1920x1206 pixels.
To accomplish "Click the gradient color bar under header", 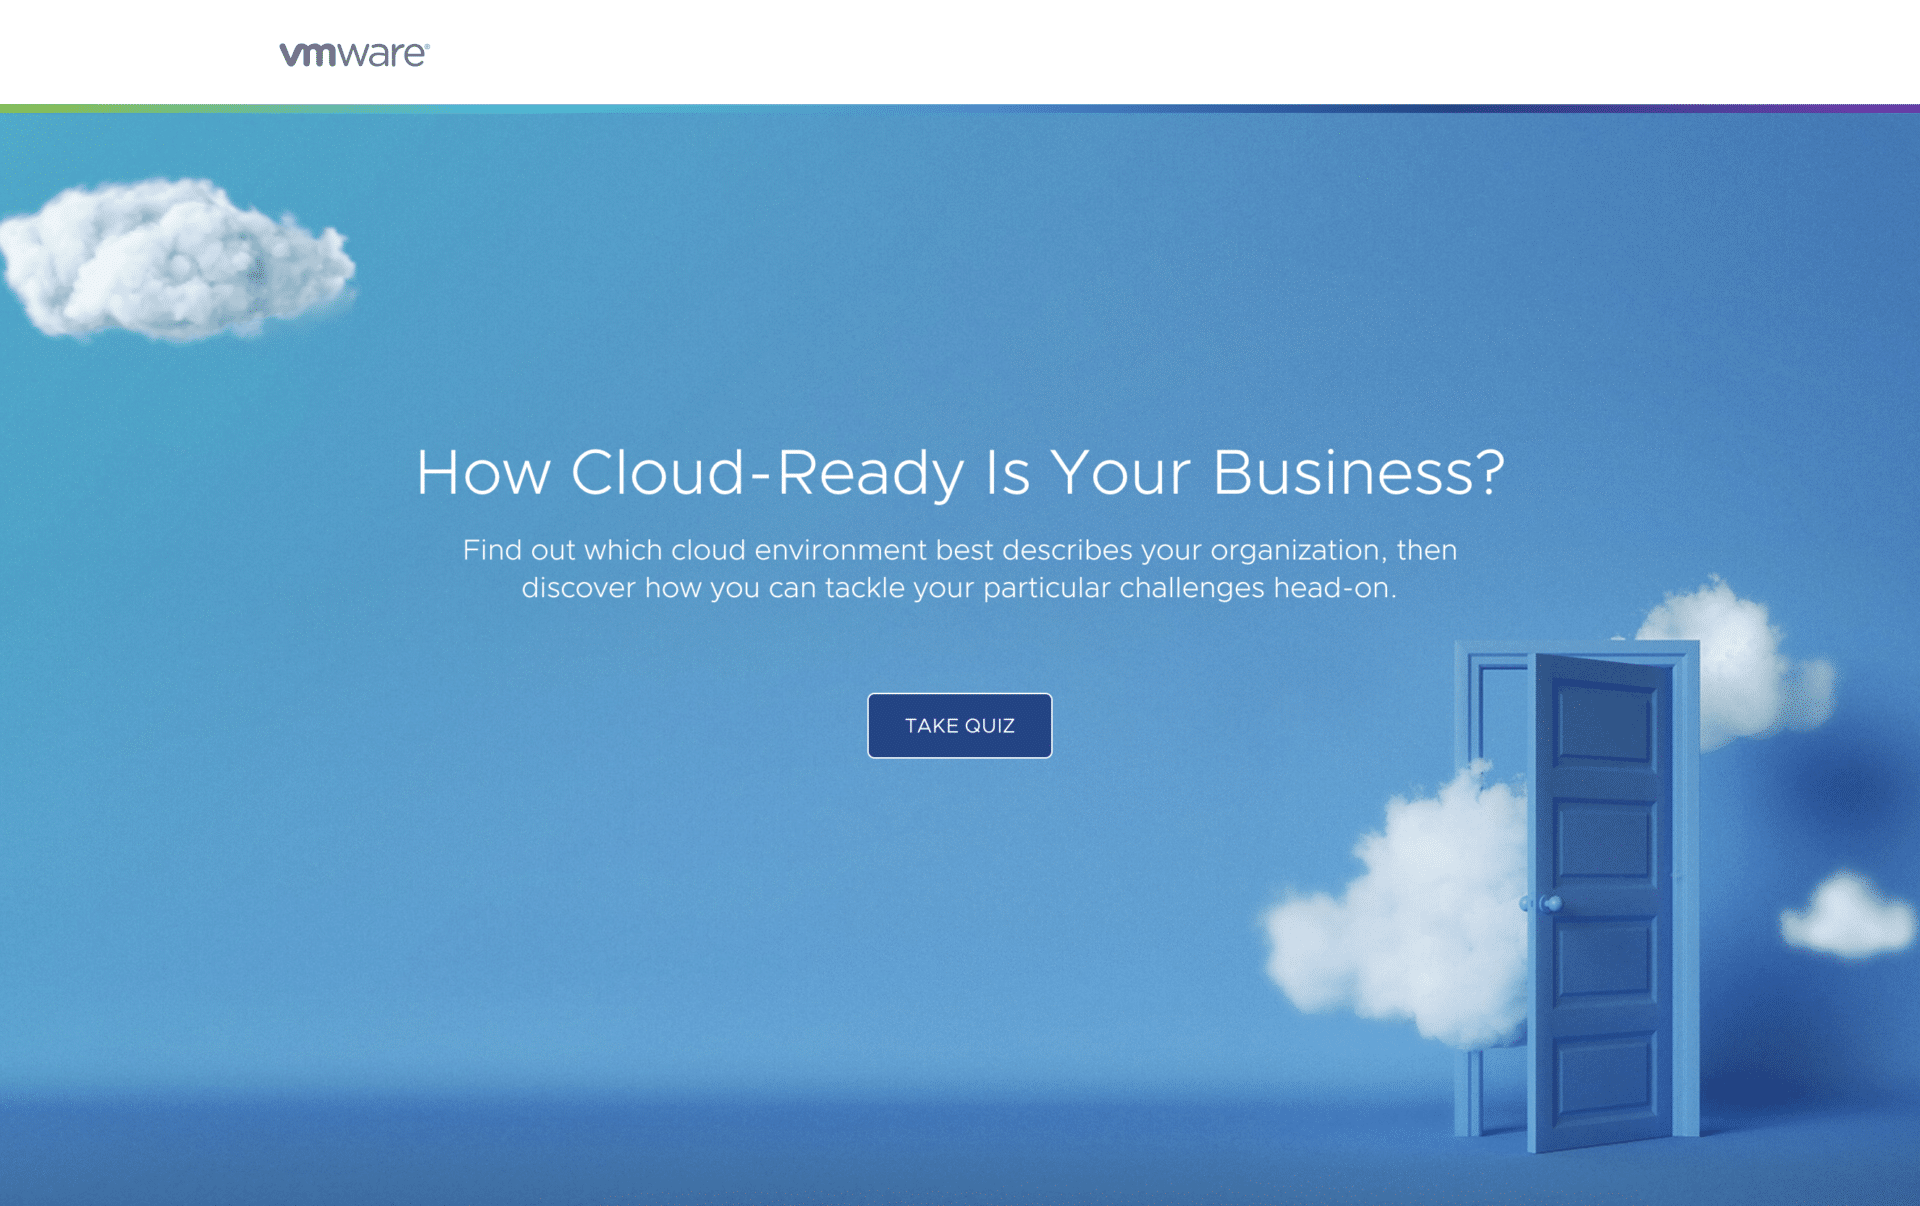I will tap(960, 108).
